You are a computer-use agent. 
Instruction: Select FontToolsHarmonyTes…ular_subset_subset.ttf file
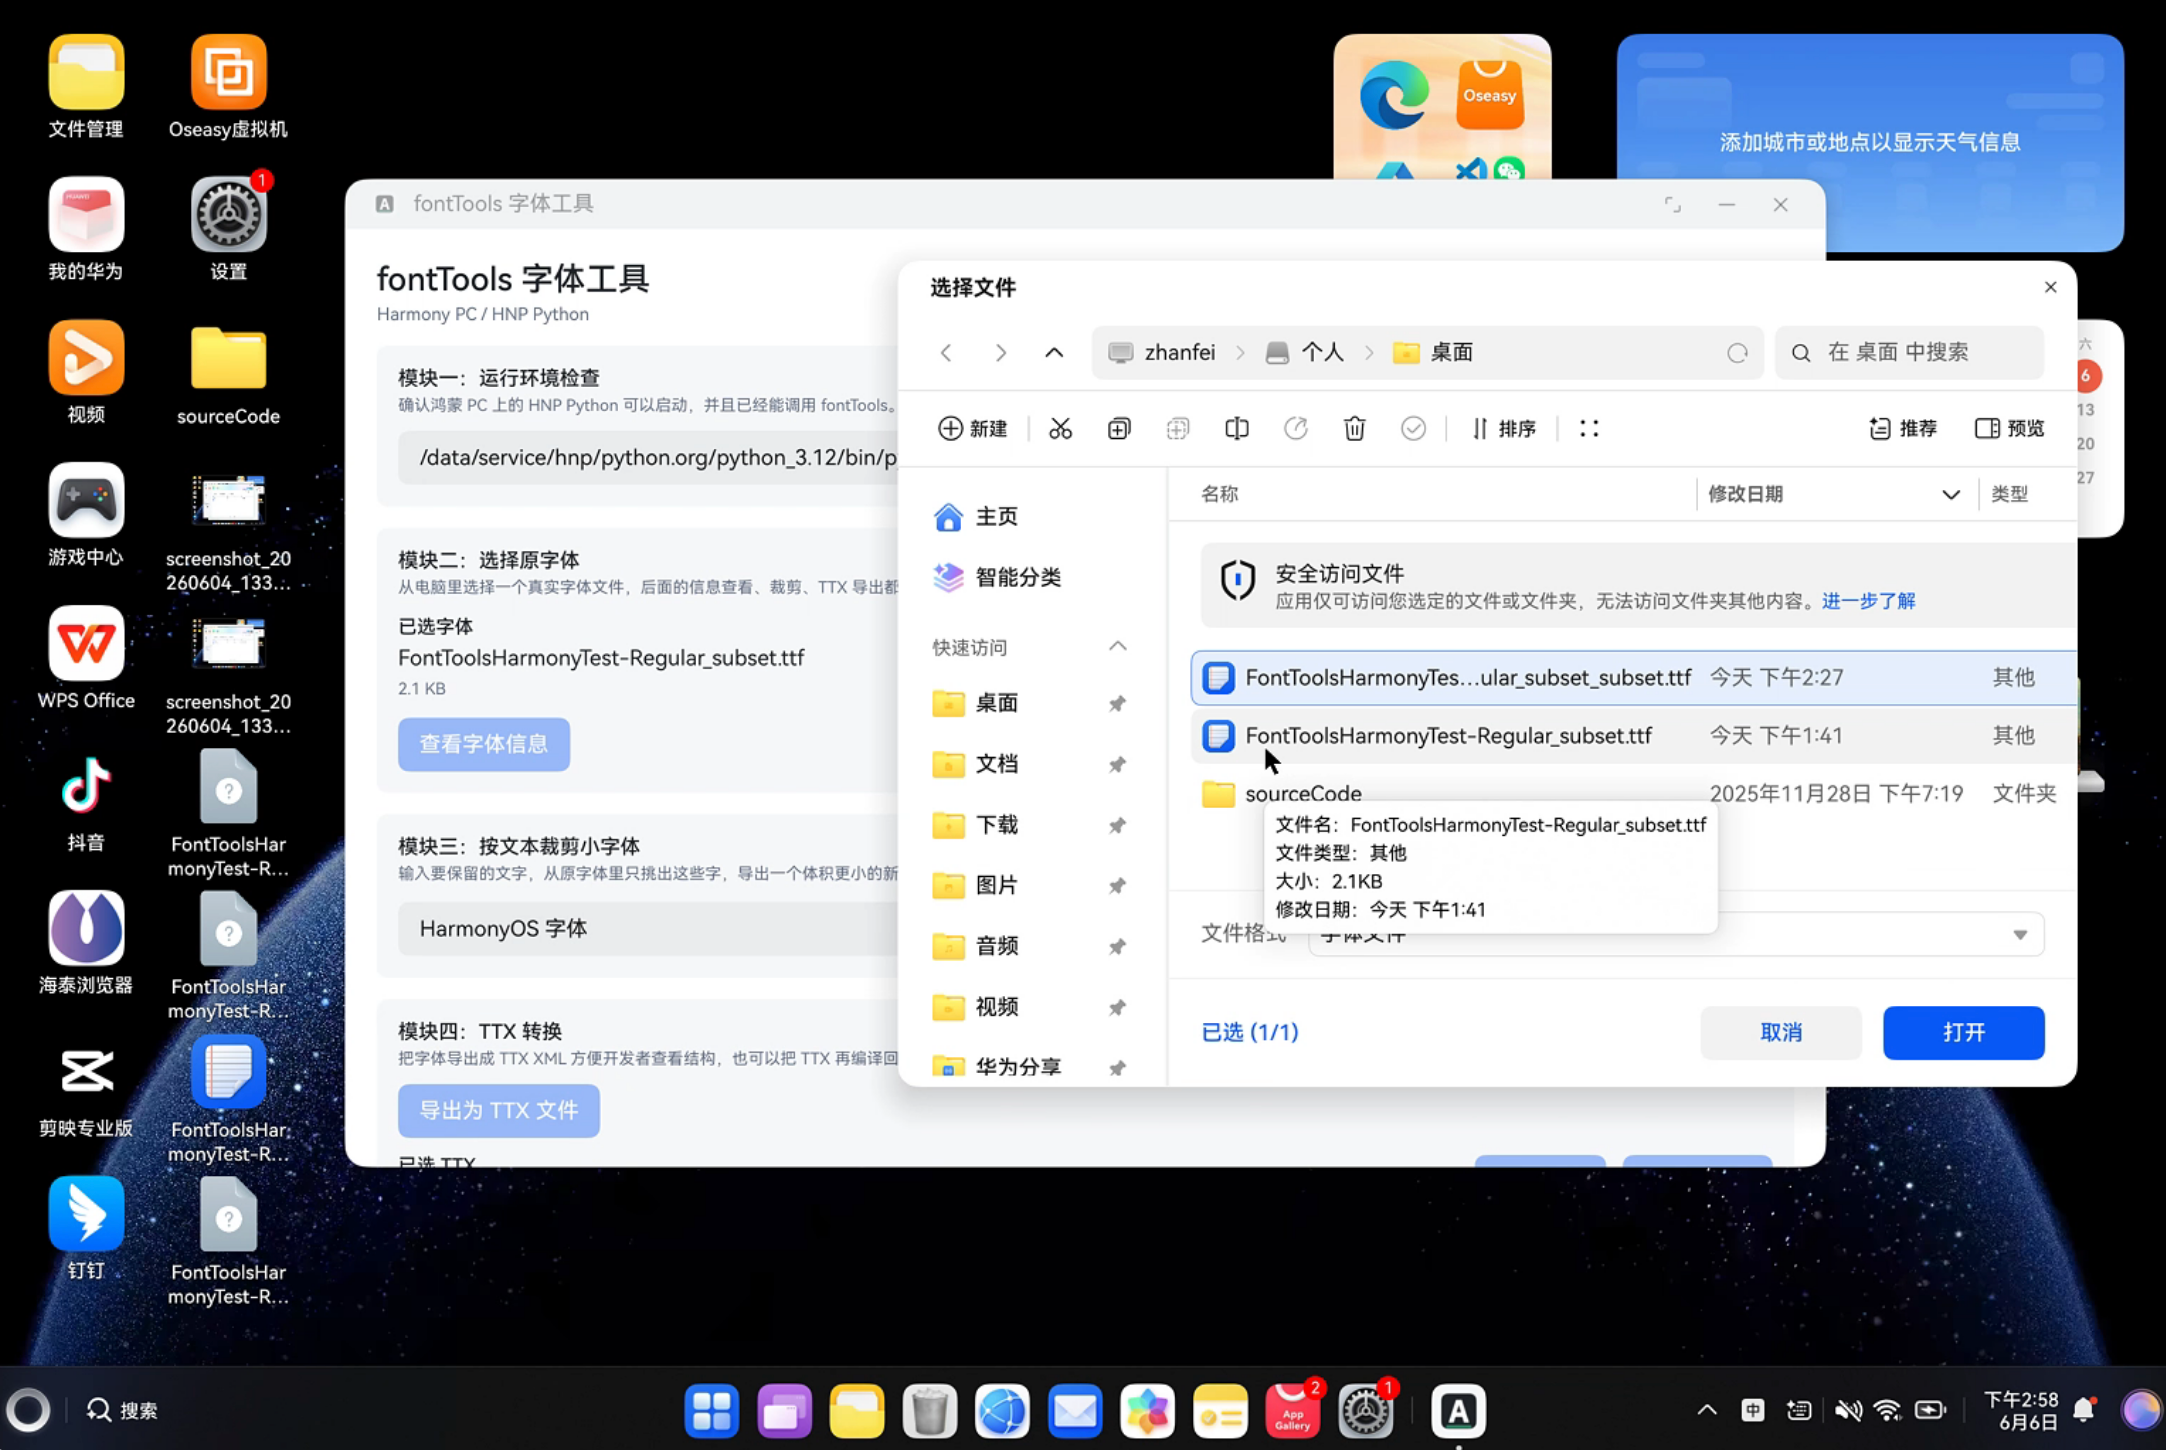tap(1633, 678)
